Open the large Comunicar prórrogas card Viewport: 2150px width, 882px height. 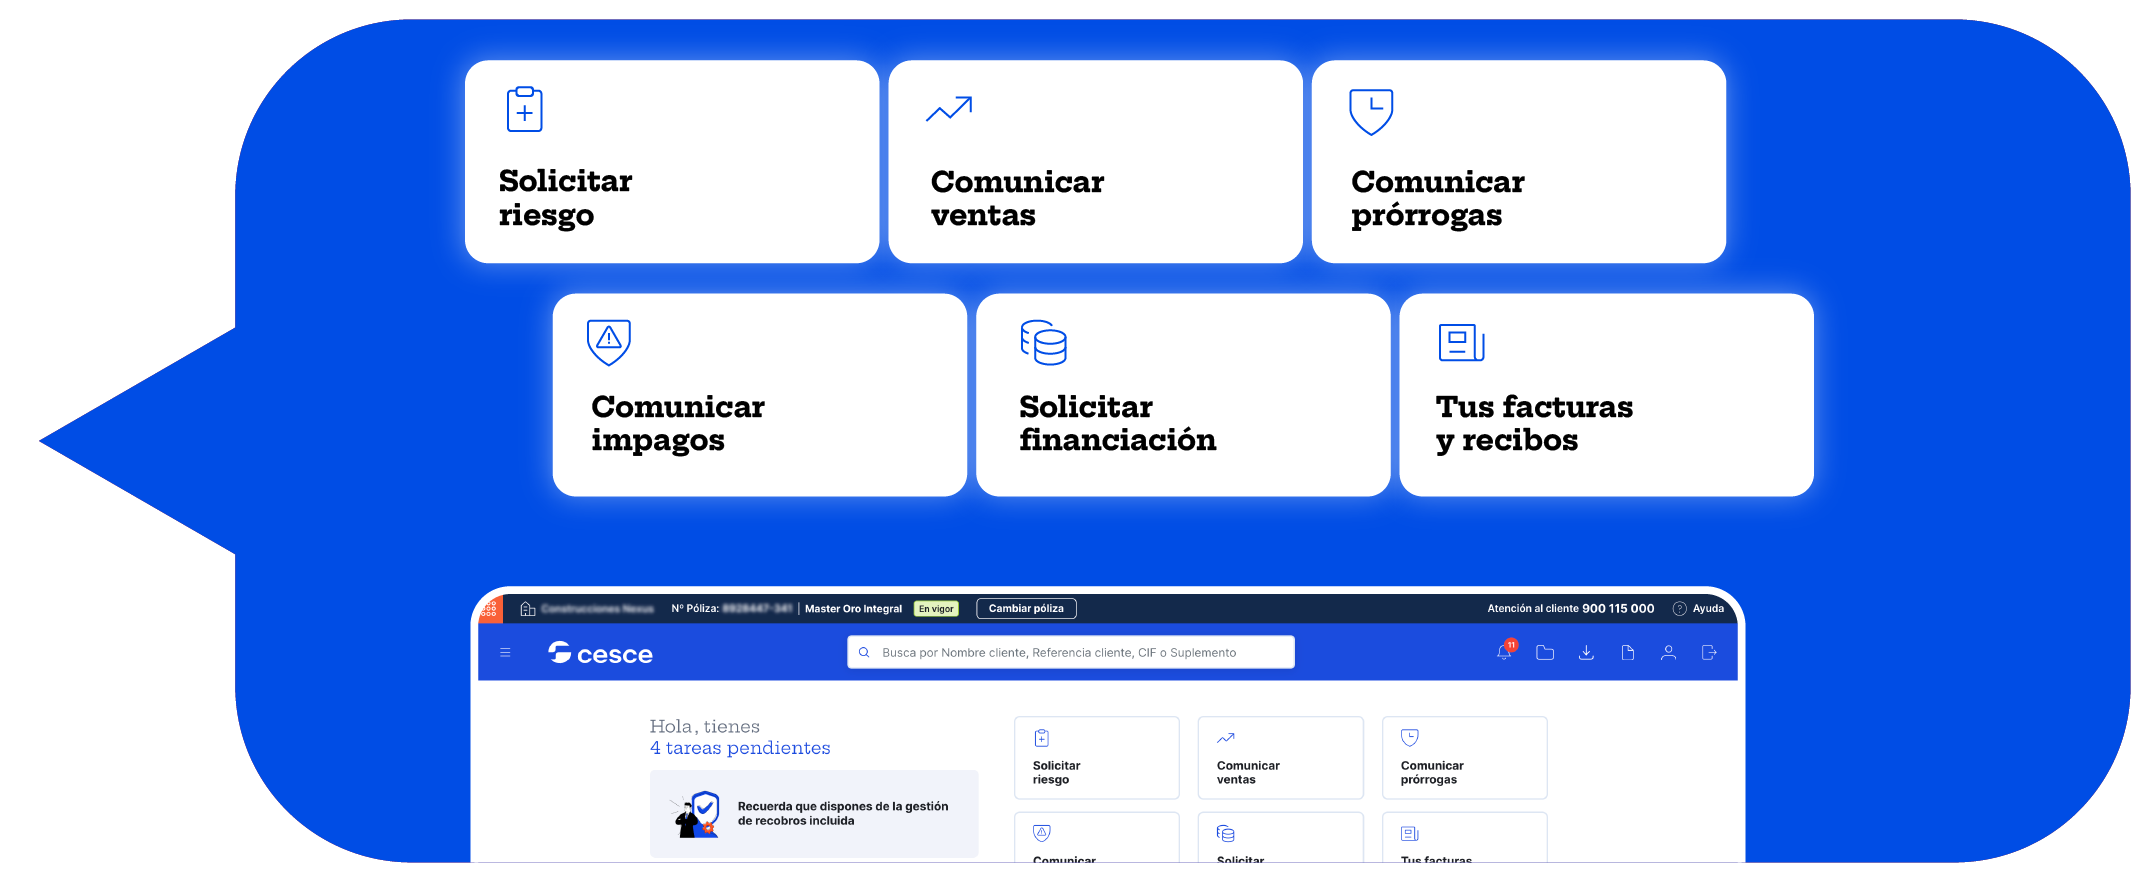point(1518,162)
